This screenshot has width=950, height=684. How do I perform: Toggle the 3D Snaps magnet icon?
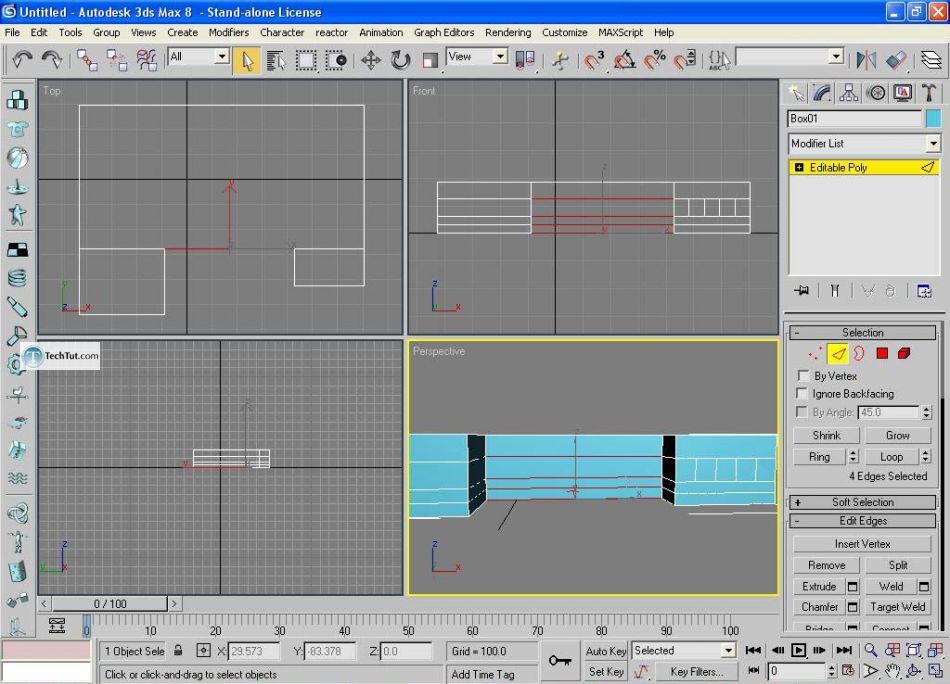click(594, 61)
